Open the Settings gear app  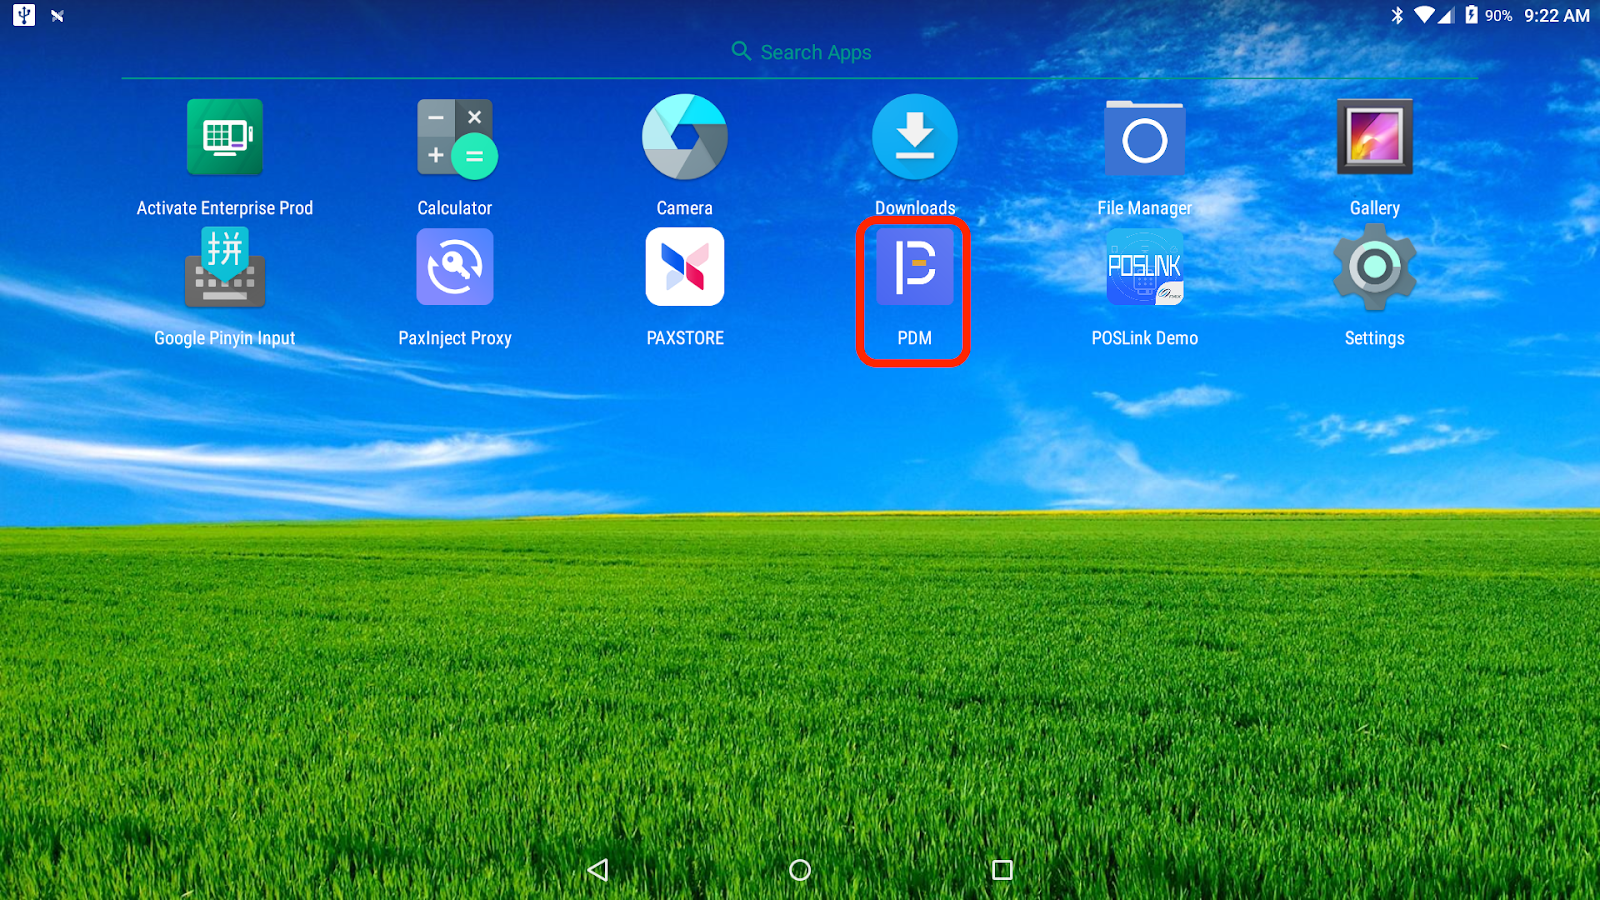point(1375,266)
